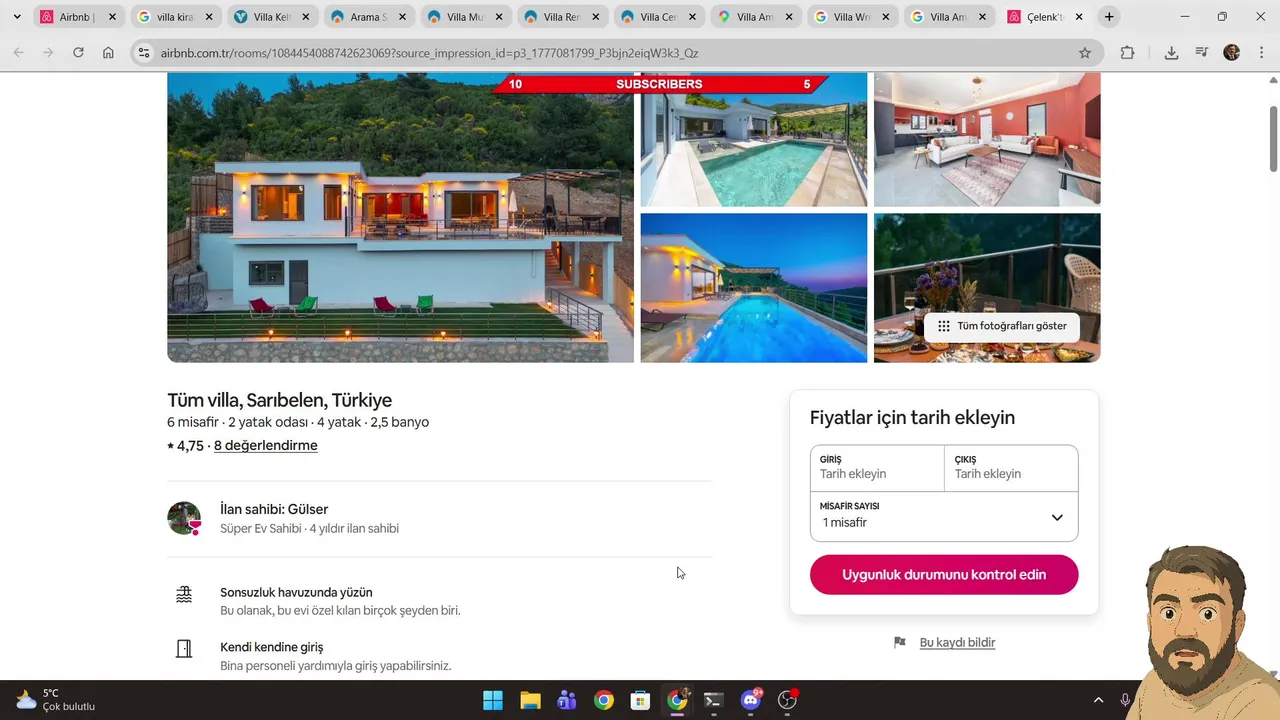1280x720 pixels.
Task: Open the Chrome downloads icon
Action: tap(1171, 53)
